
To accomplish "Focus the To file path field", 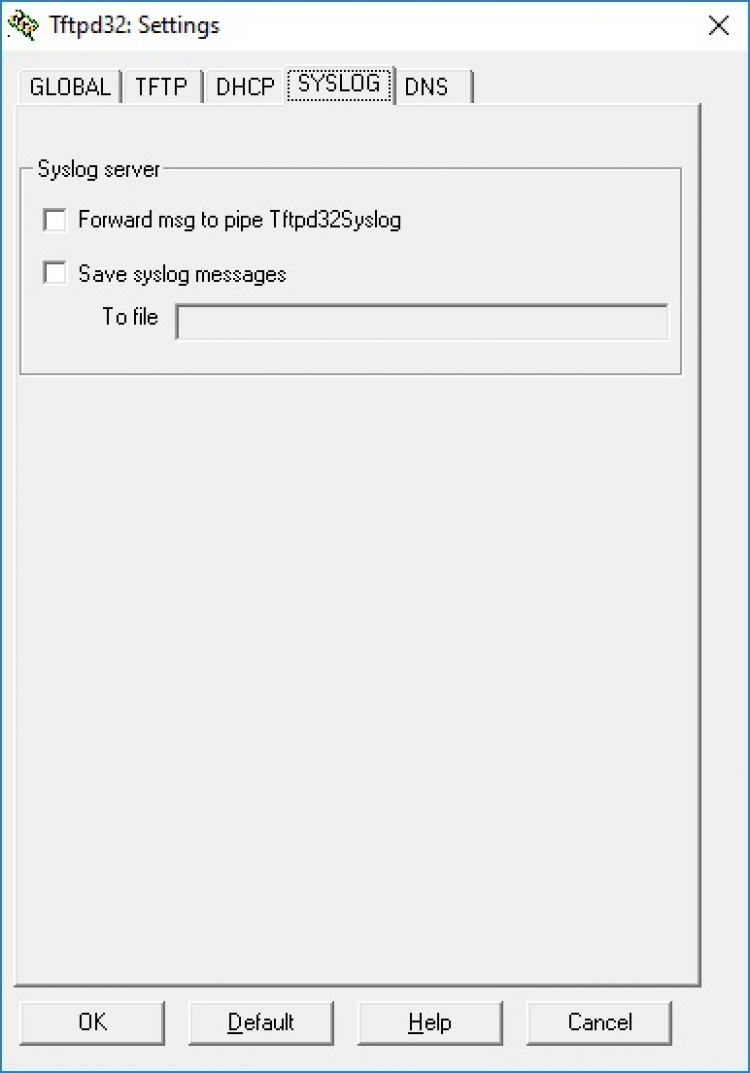I will pyautogui.click(x=422, y=322).
